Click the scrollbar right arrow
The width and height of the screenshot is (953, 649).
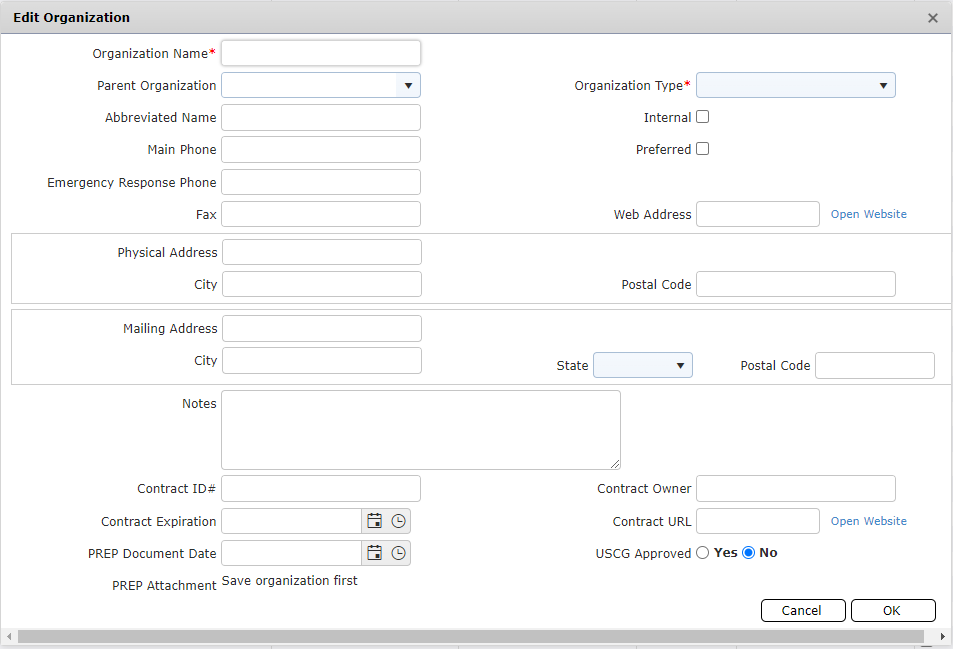pos(942,636)
